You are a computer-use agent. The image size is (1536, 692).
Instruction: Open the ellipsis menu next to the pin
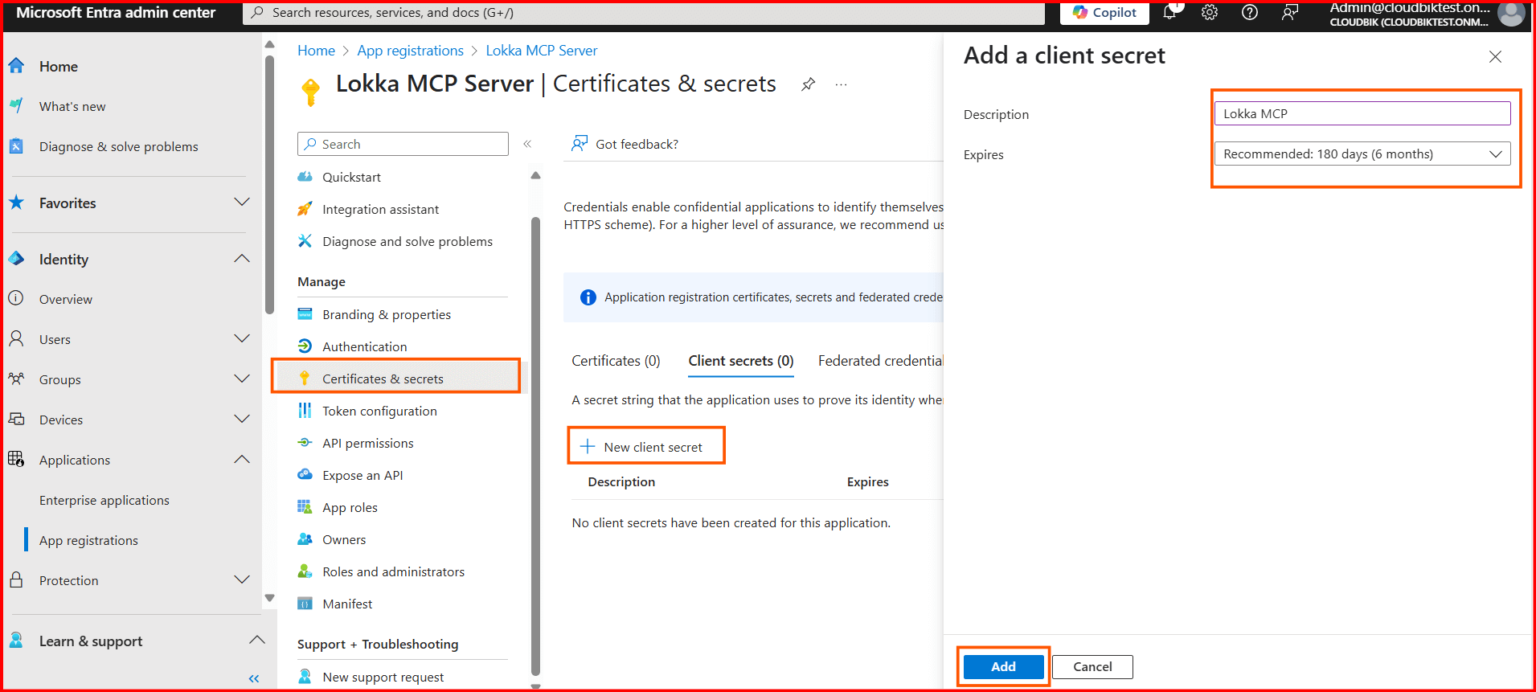(841, 84)
